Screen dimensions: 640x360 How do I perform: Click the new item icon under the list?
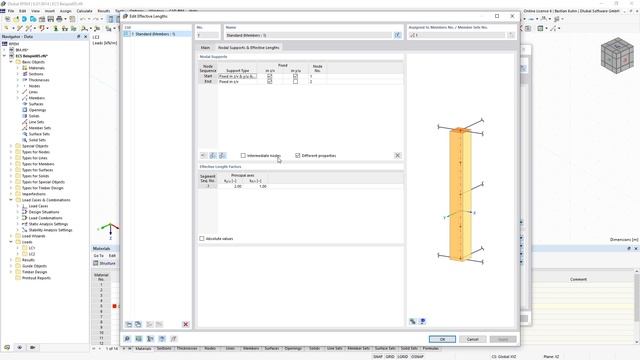click(129, 324)
